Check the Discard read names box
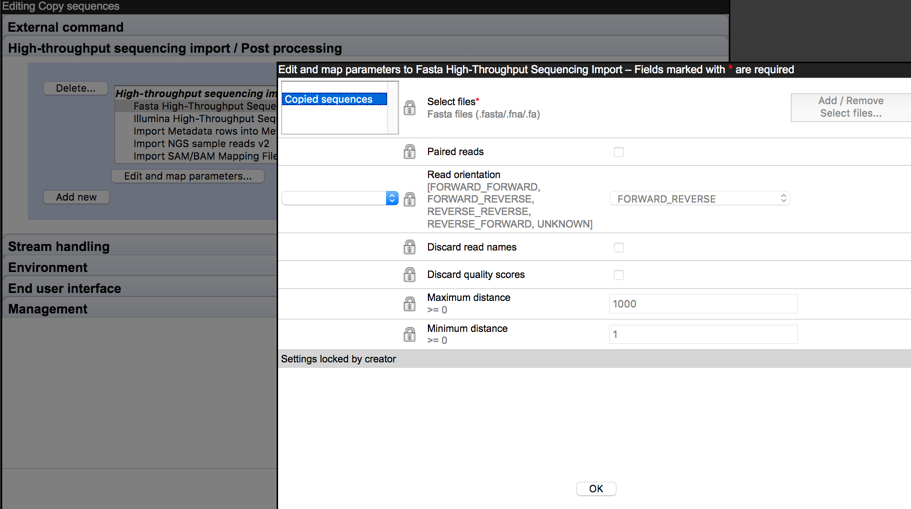 [619, 248]
